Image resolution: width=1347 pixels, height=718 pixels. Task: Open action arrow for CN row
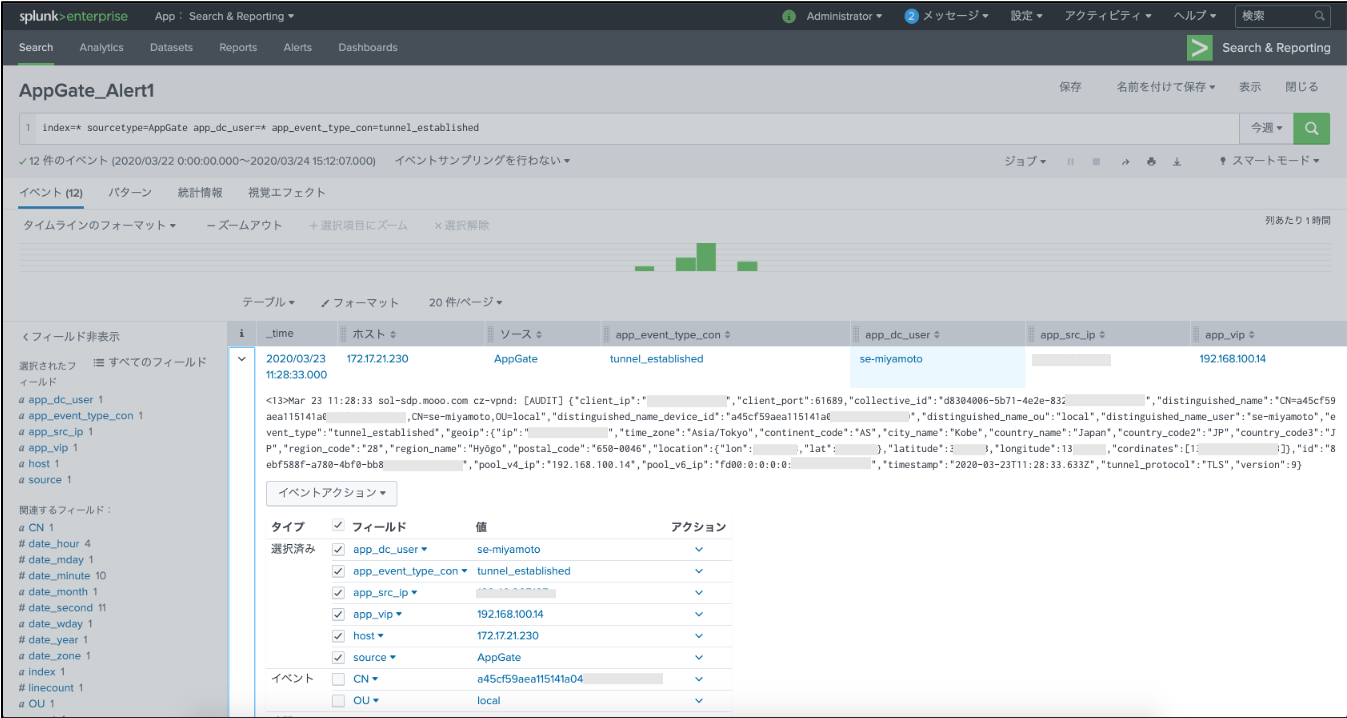click(699, 679)
